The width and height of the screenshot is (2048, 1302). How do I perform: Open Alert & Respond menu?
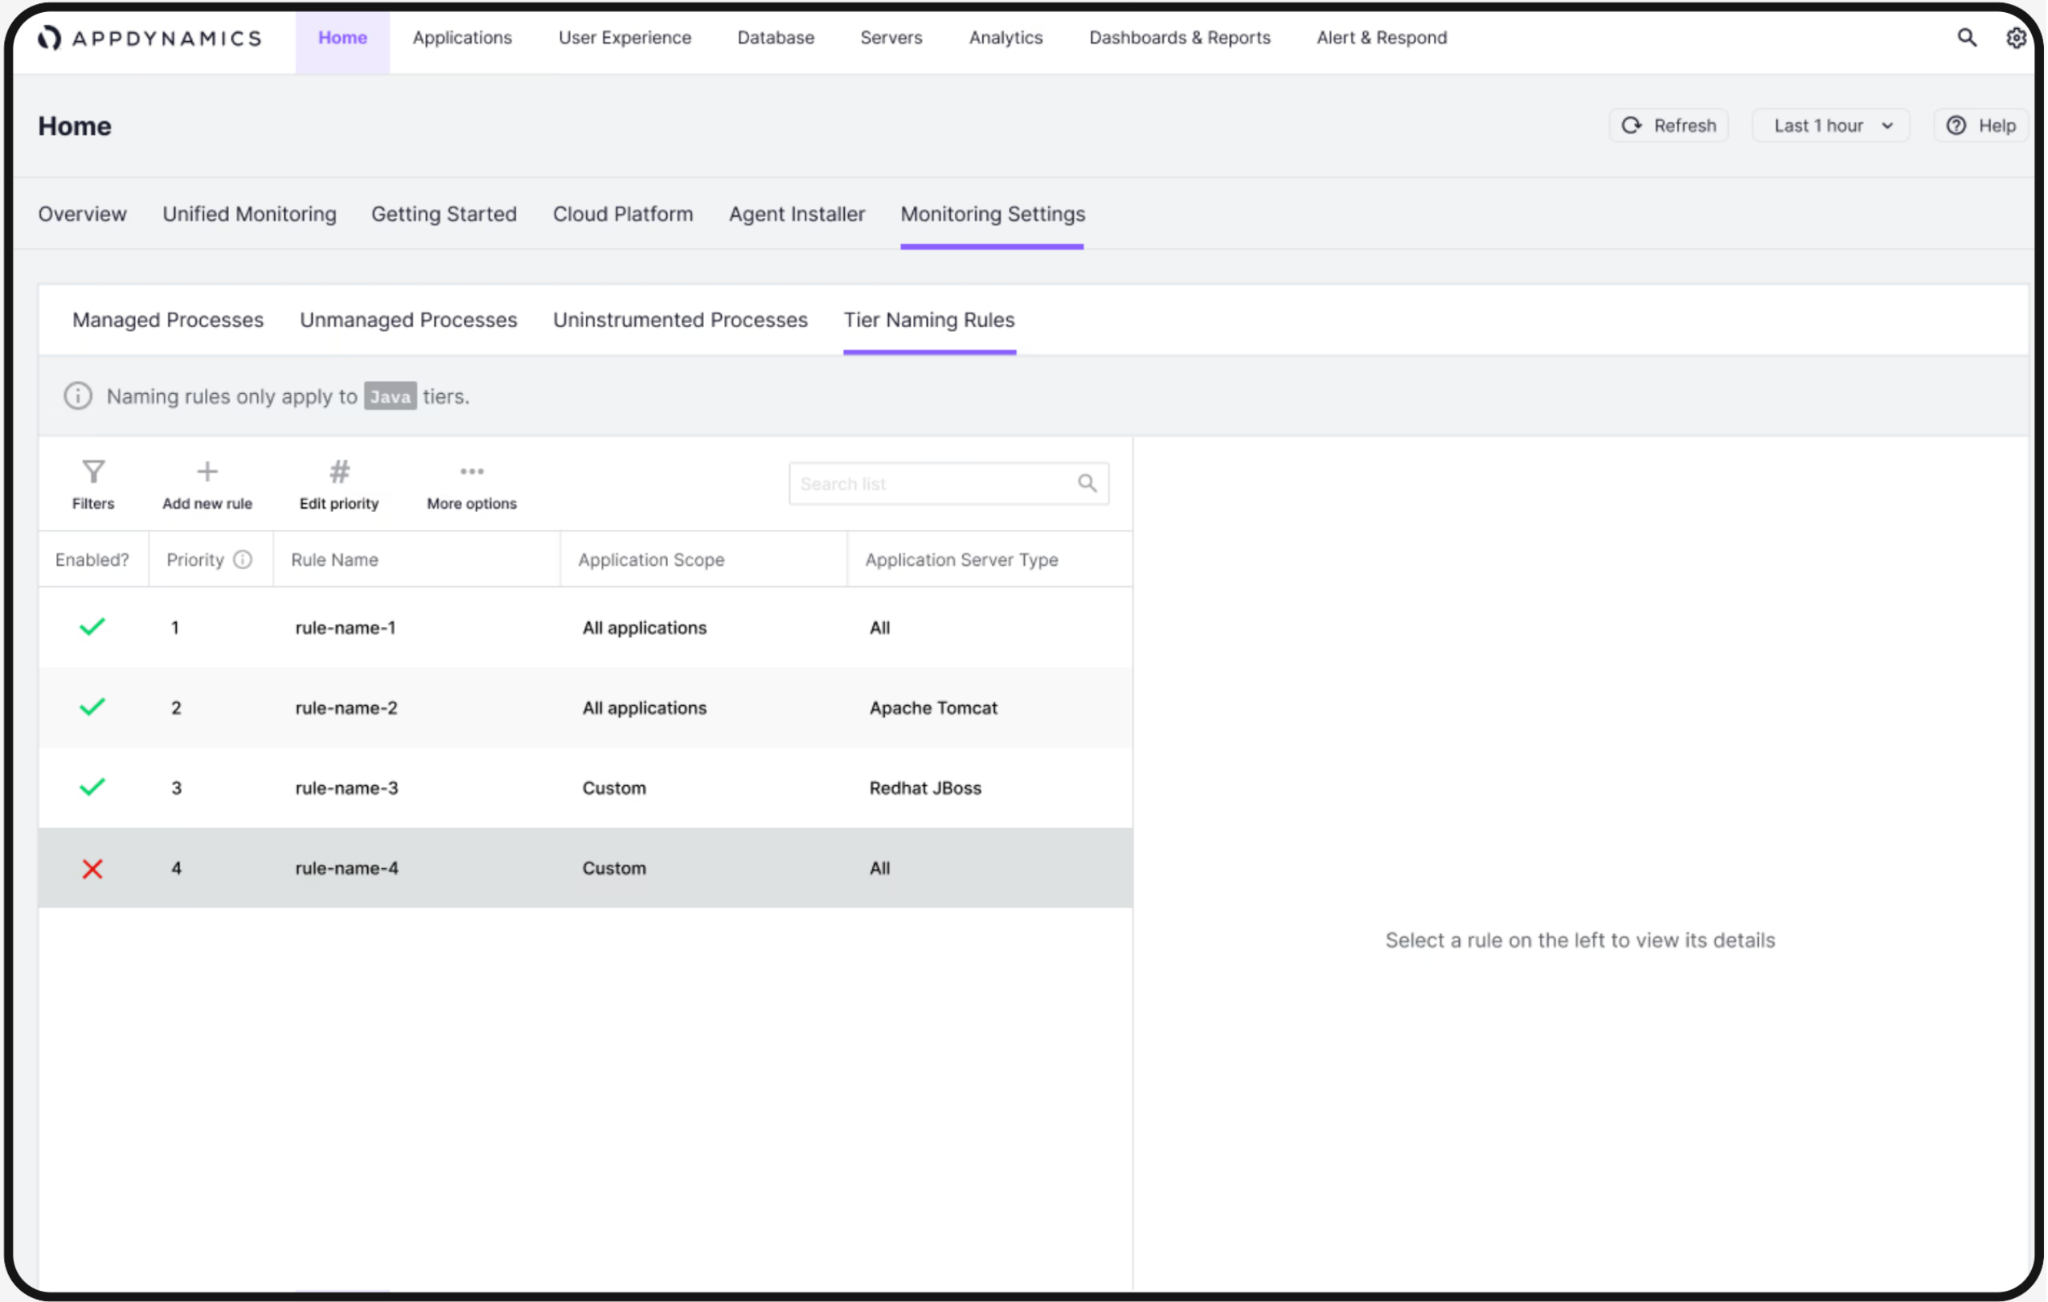(1382, 38)
